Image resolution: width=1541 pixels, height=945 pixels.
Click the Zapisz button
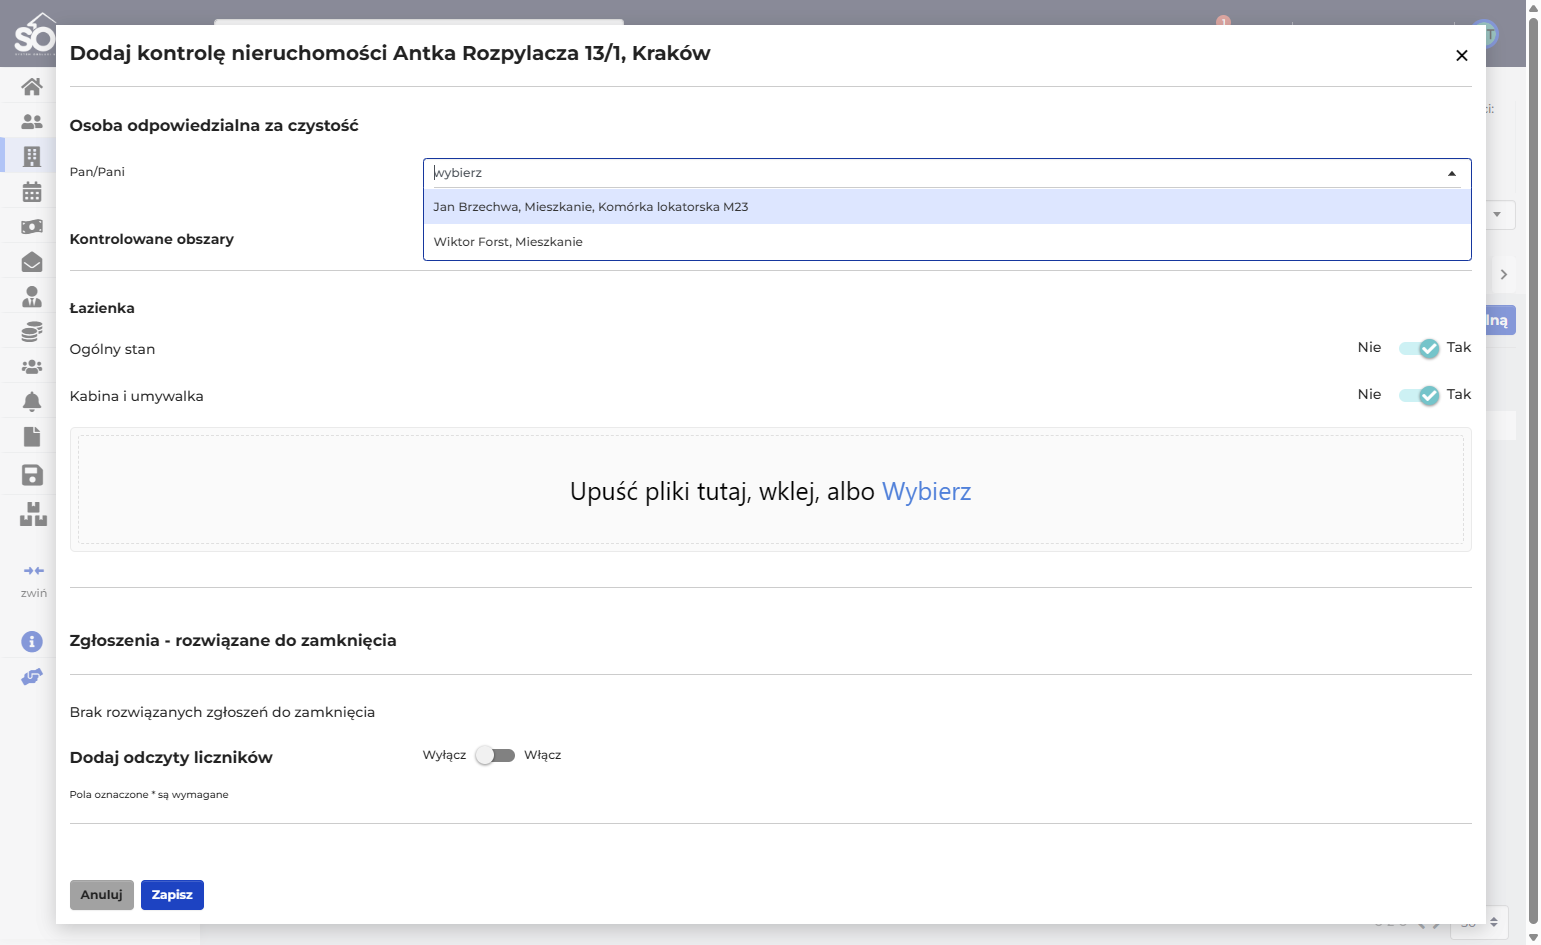172,895
